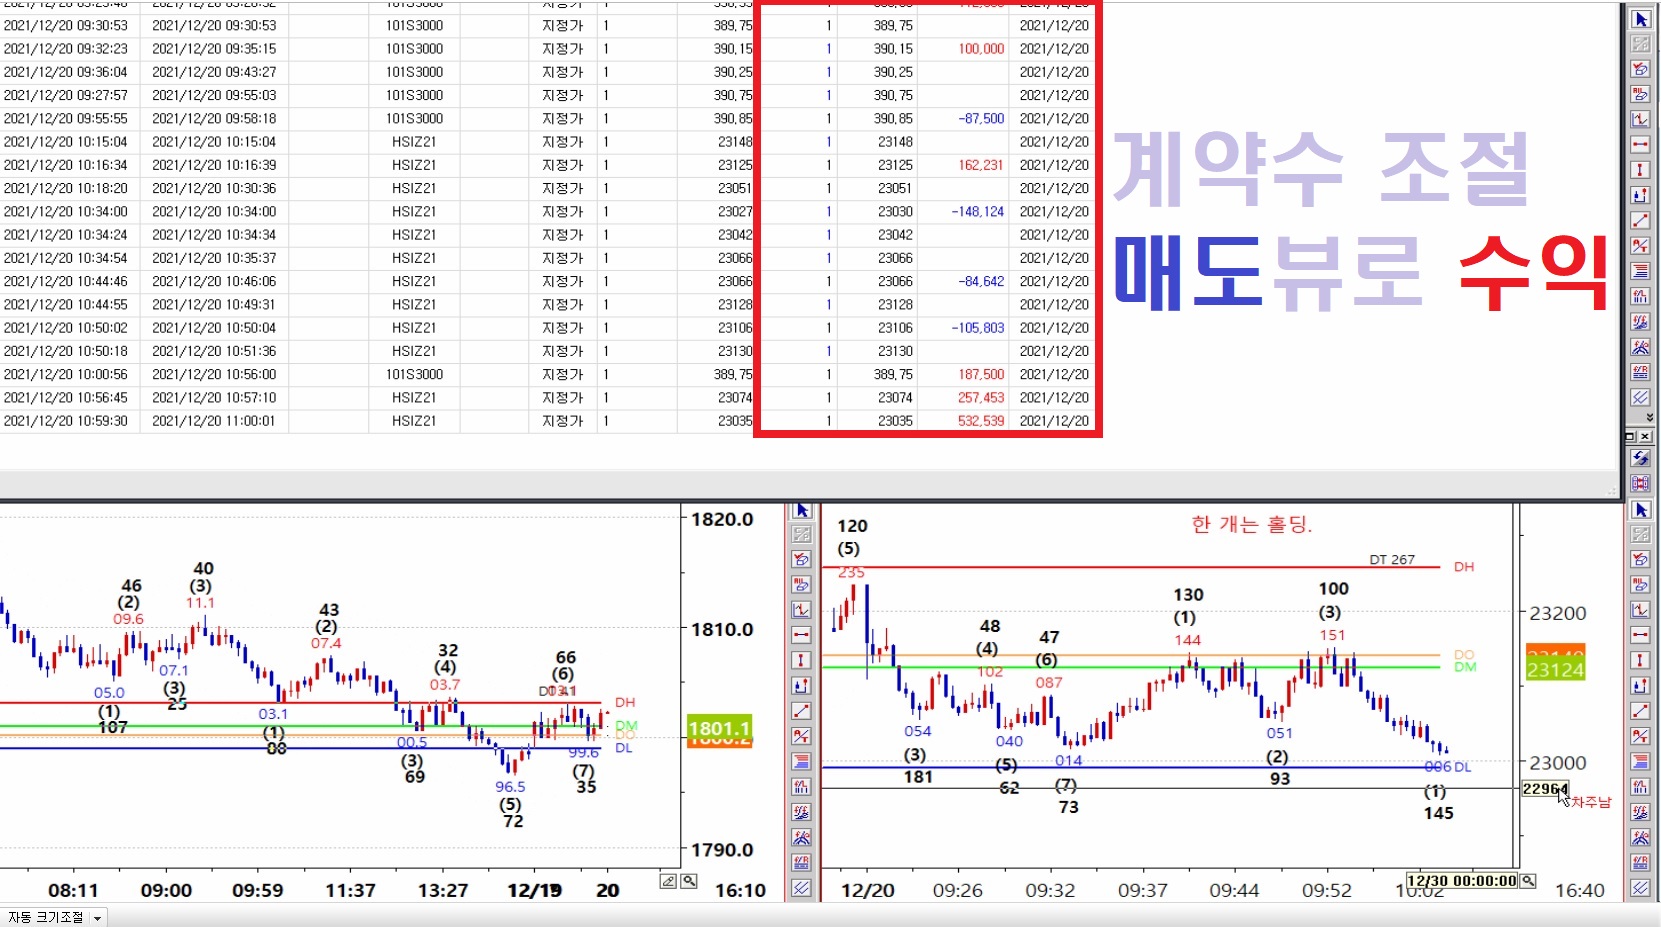
Task: Activate diagonal trendline tool between the charts
Action: pyautogui.click(x=801, y=711)
